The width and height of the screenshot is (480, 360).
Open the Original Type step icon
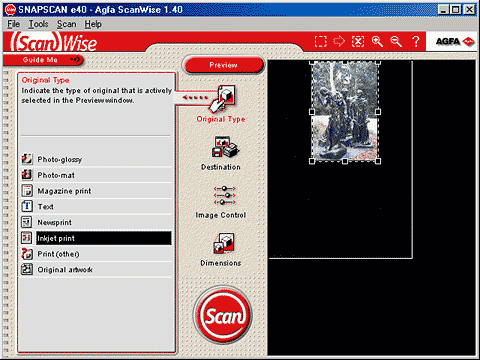tap(223, 99)
